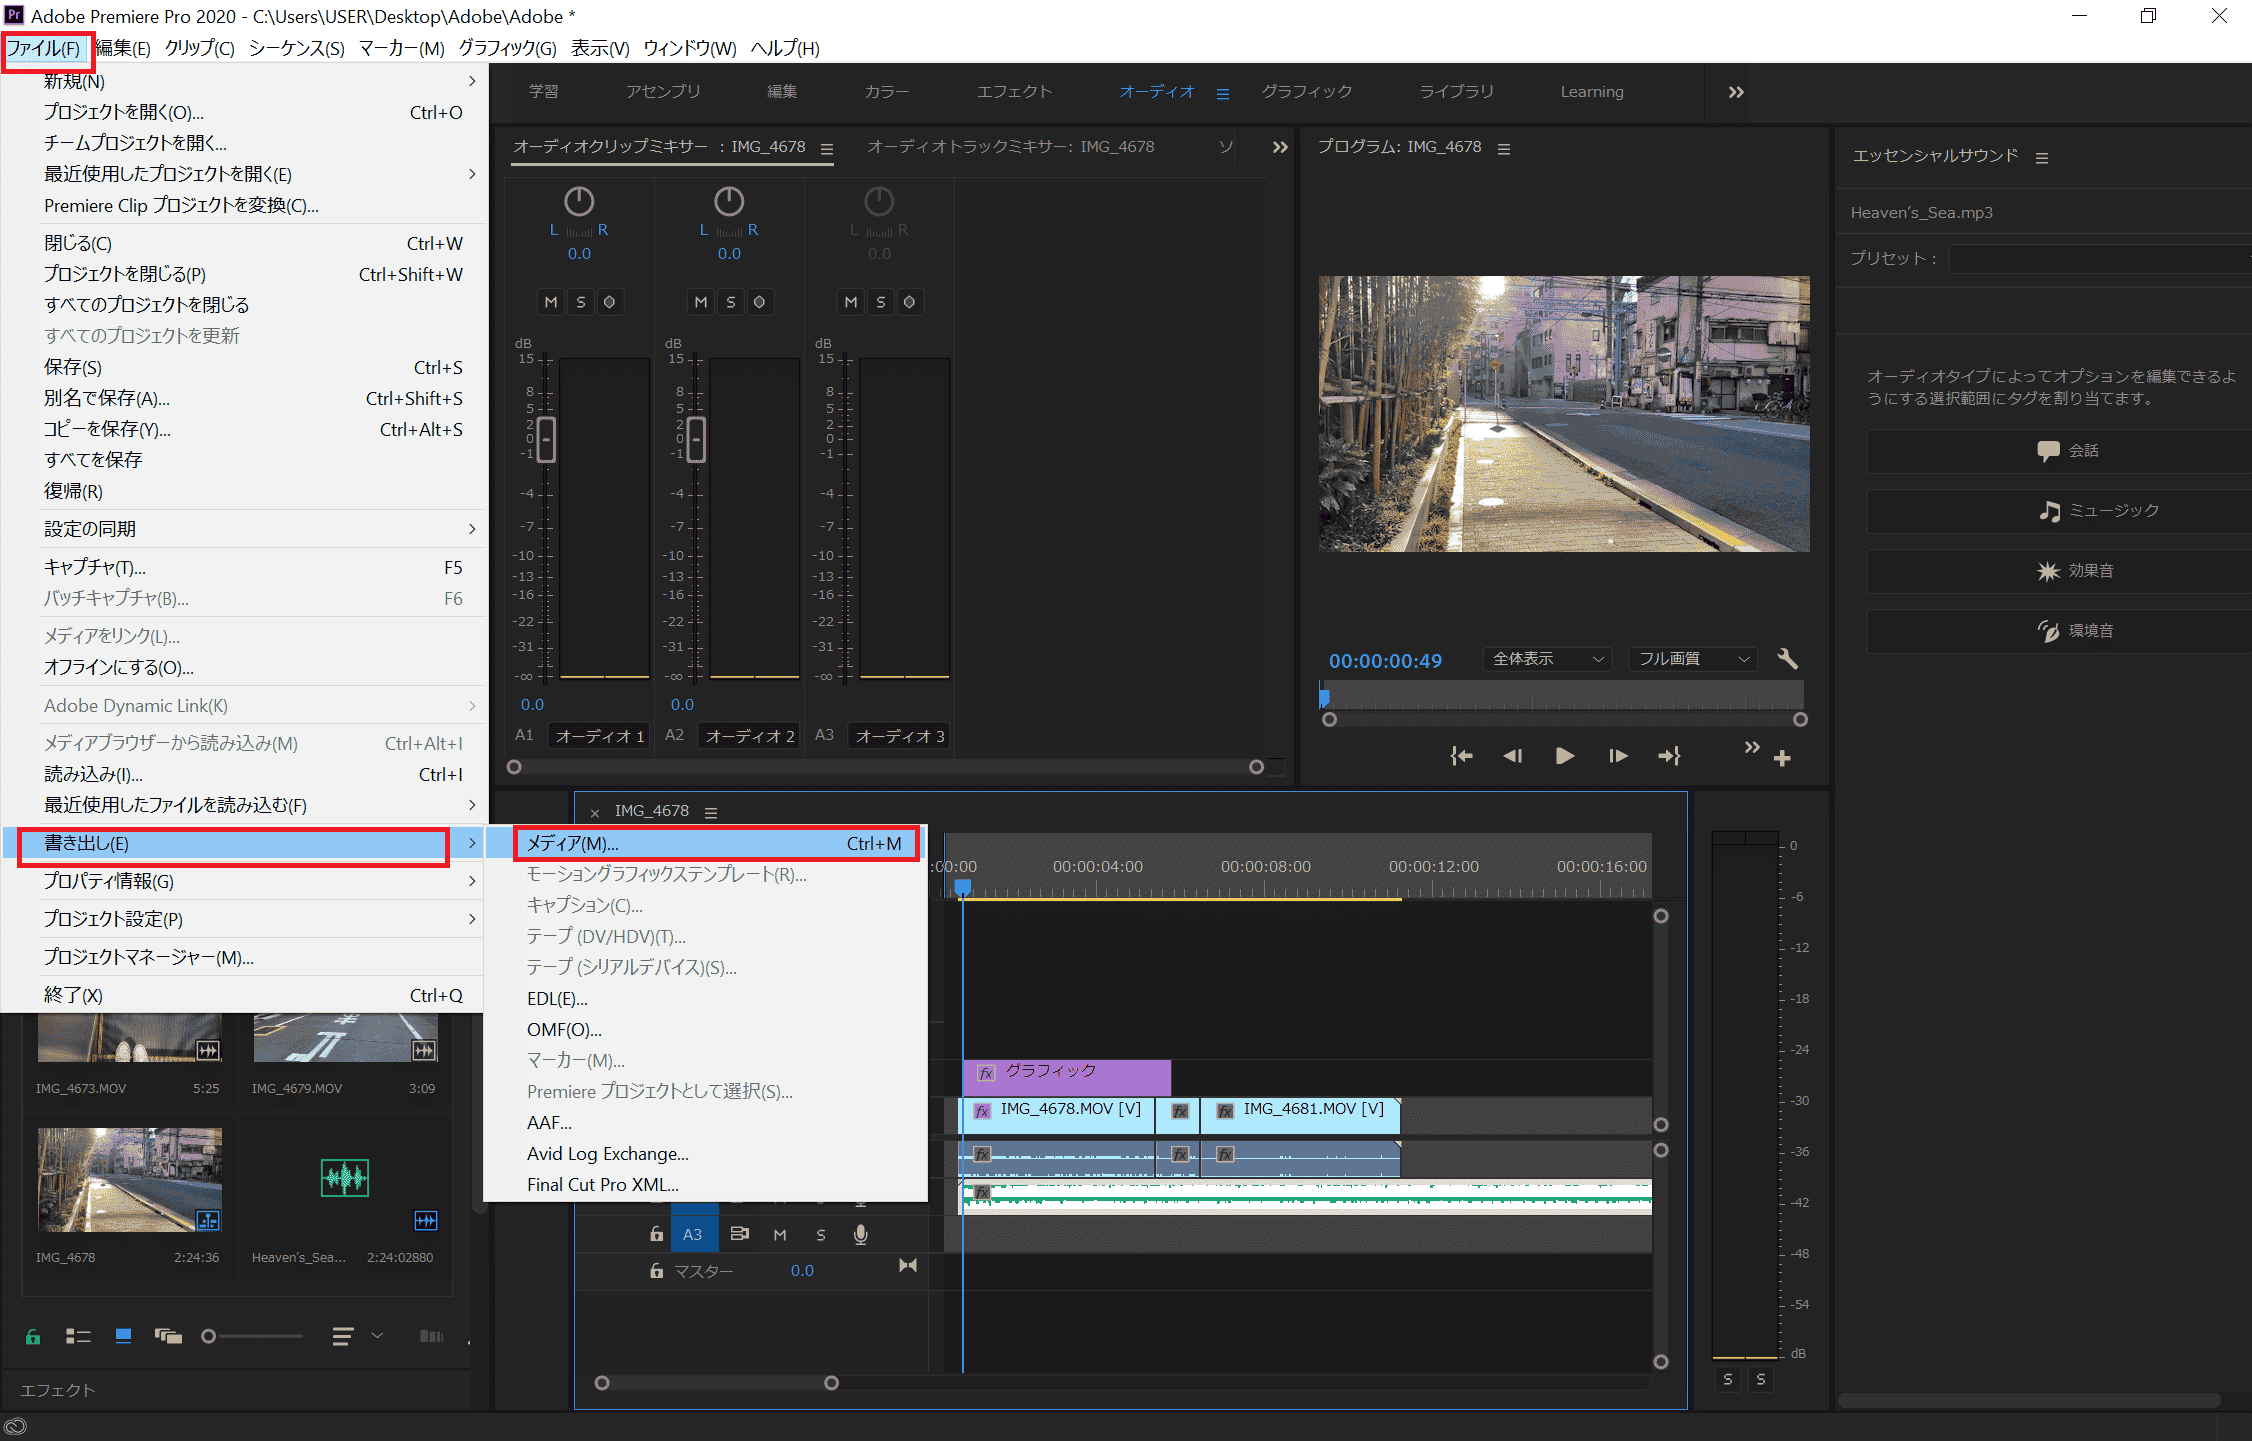Open Program monitor wrench settings
This screenshot has height=1441, width=2252.
point(1787,659)
